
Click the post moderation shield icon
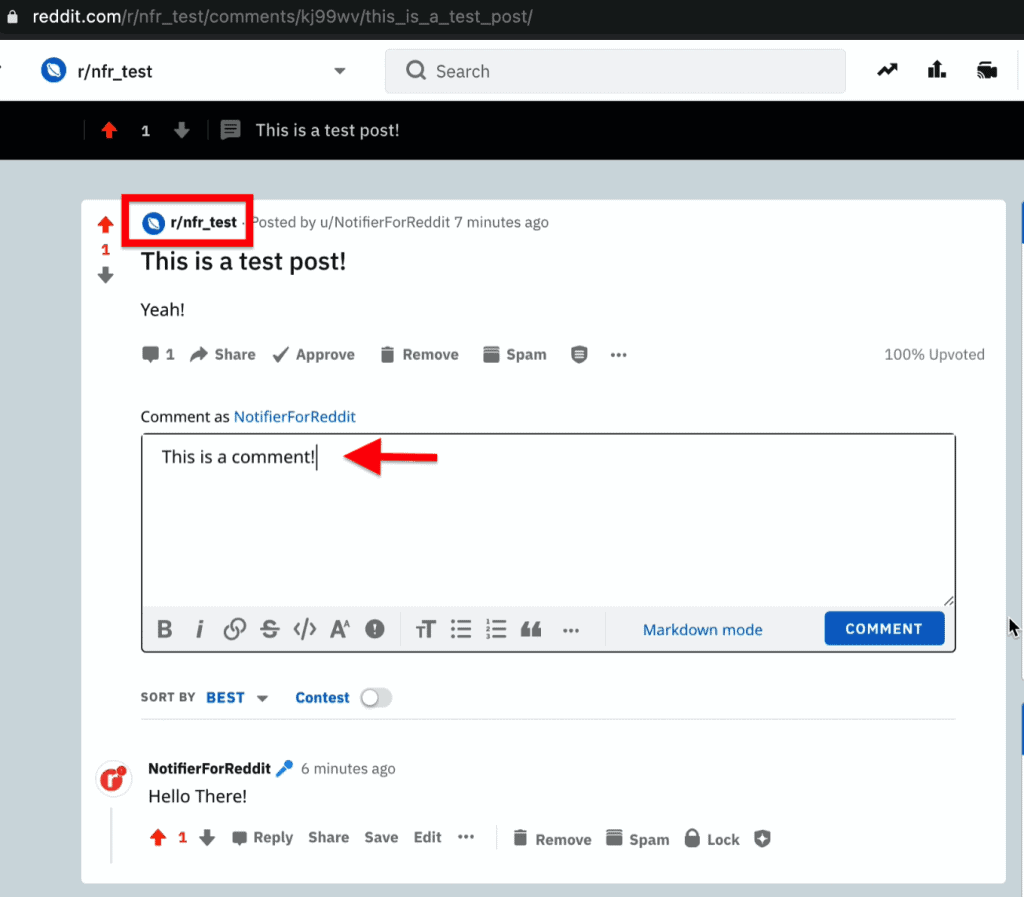tap(579, 354)
